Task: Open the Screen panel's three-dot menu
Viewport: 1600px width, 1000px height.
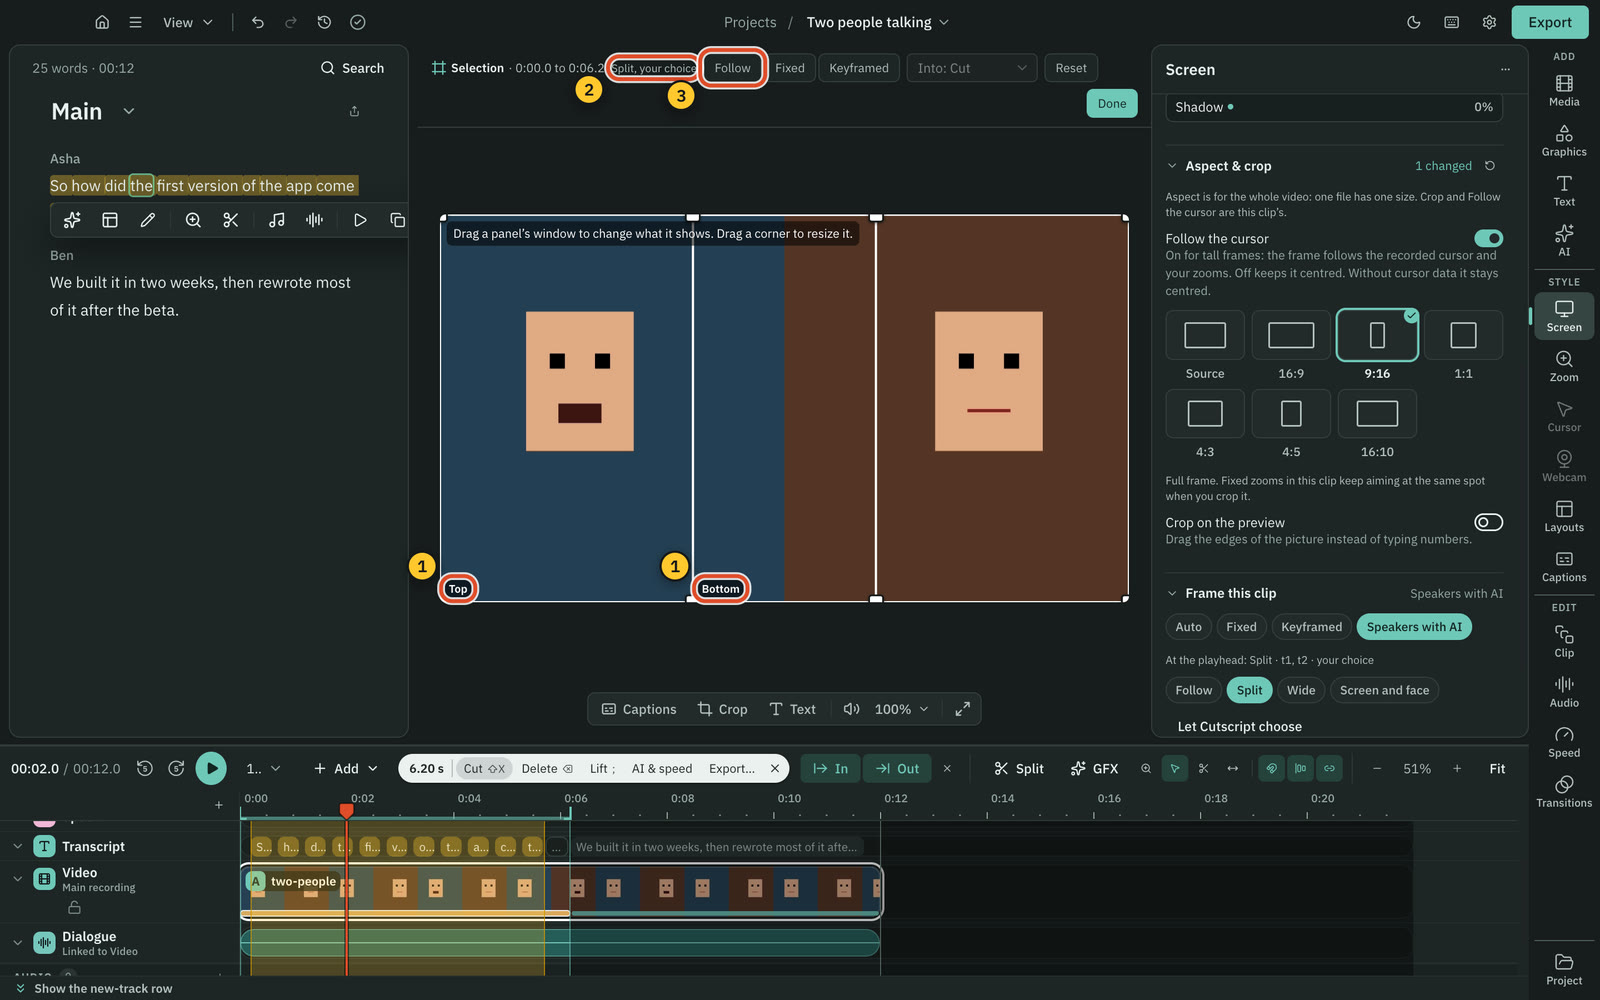Action: 1505,70
